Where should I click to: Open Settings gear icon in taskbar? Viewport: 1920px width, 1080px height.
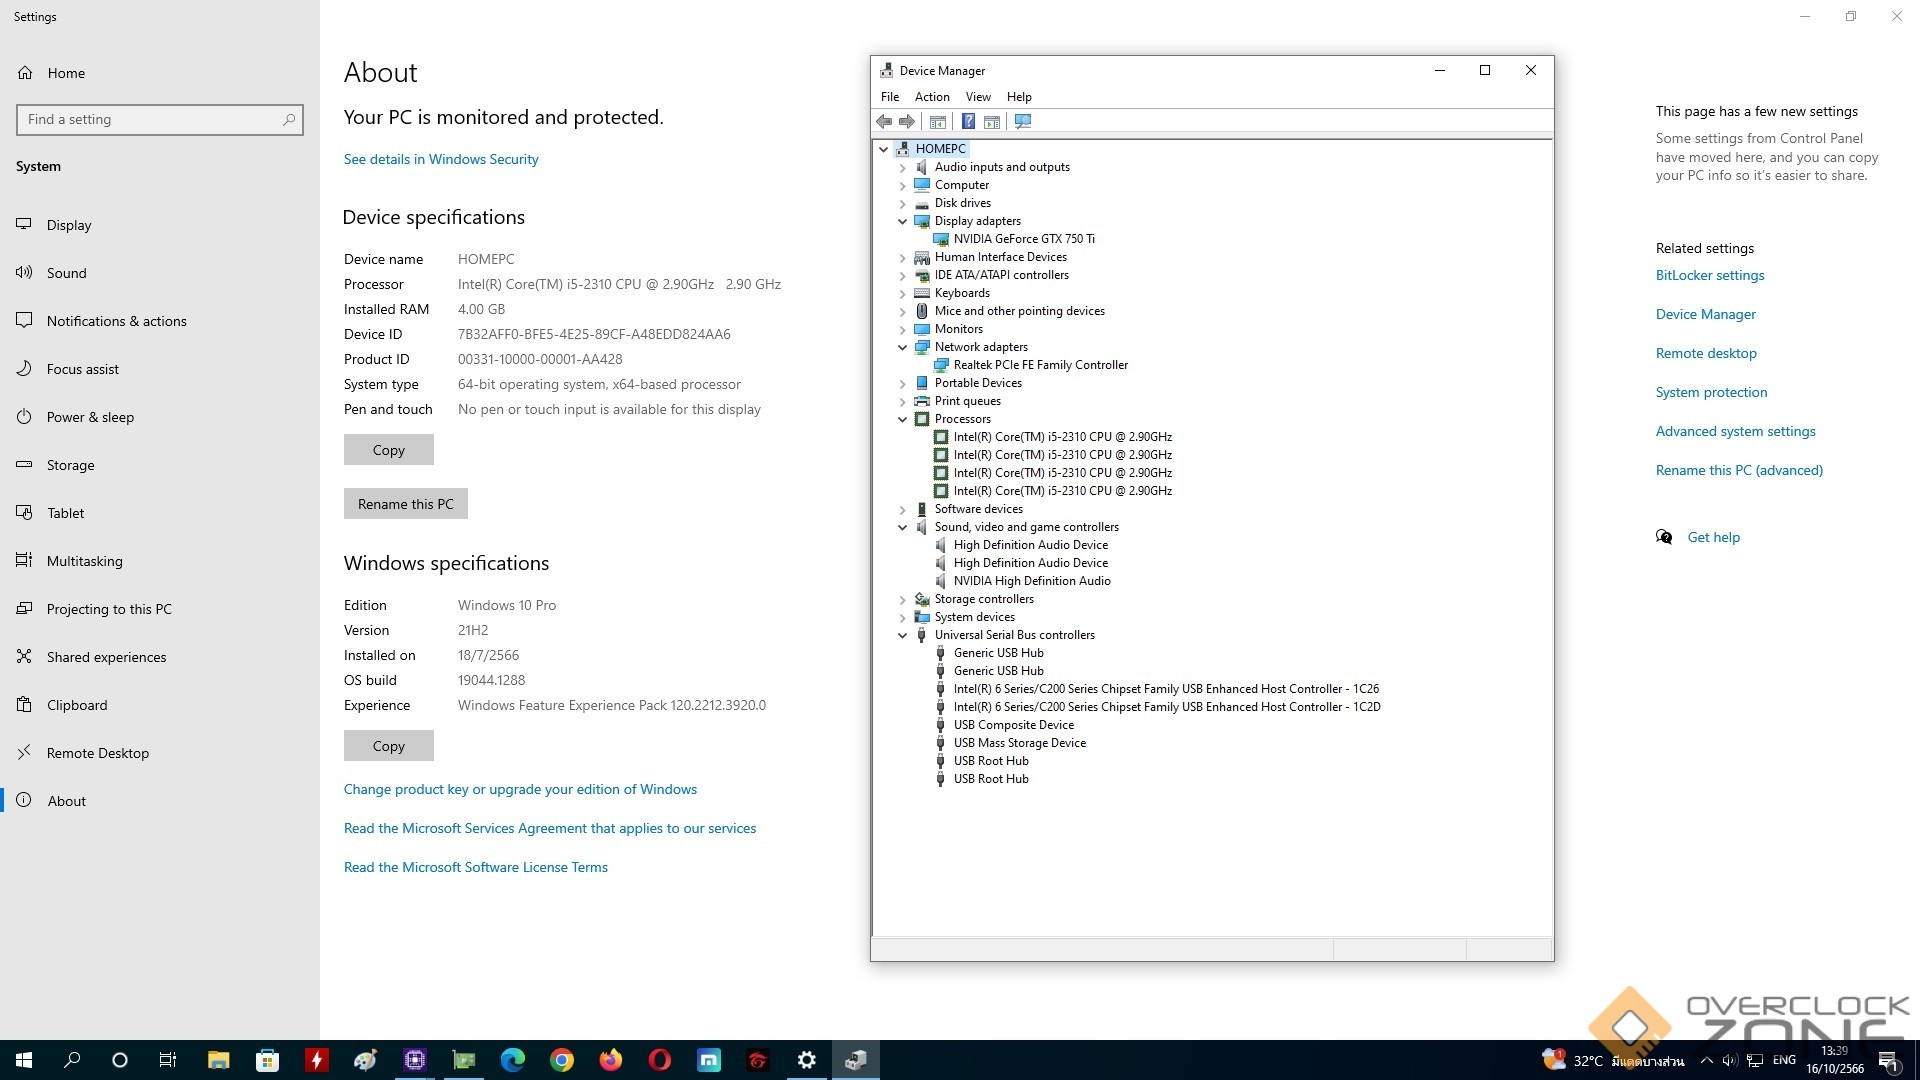[806, 1060]
